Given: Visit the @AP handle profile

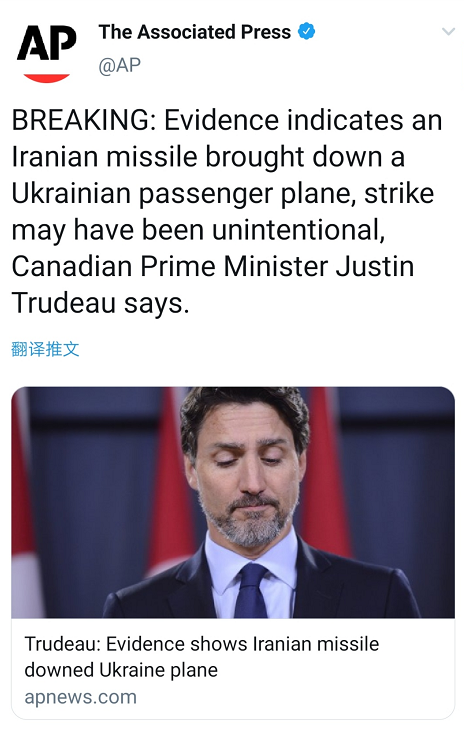Looking at the screenshot, I should click(119, 65).
